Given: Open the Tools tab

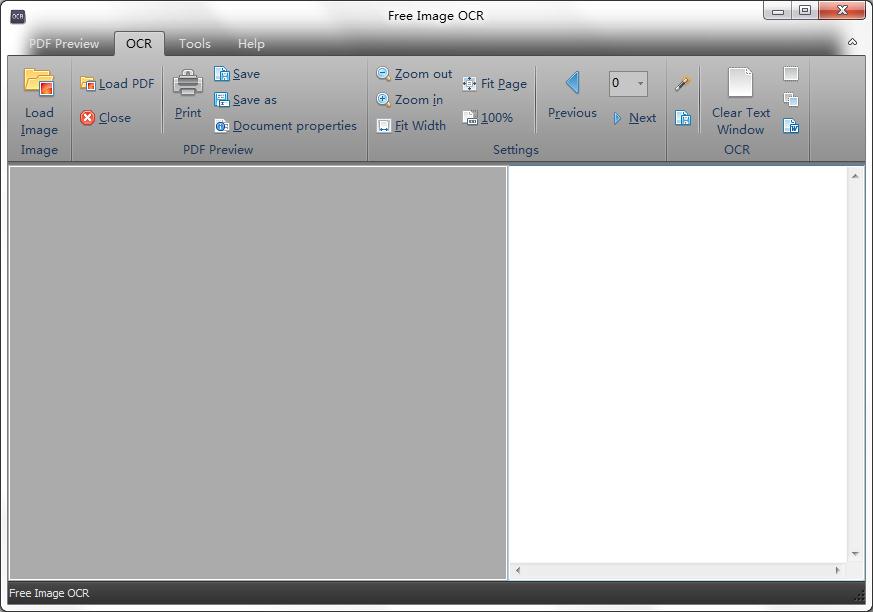Looking at the screenshot, I should 195,44.
